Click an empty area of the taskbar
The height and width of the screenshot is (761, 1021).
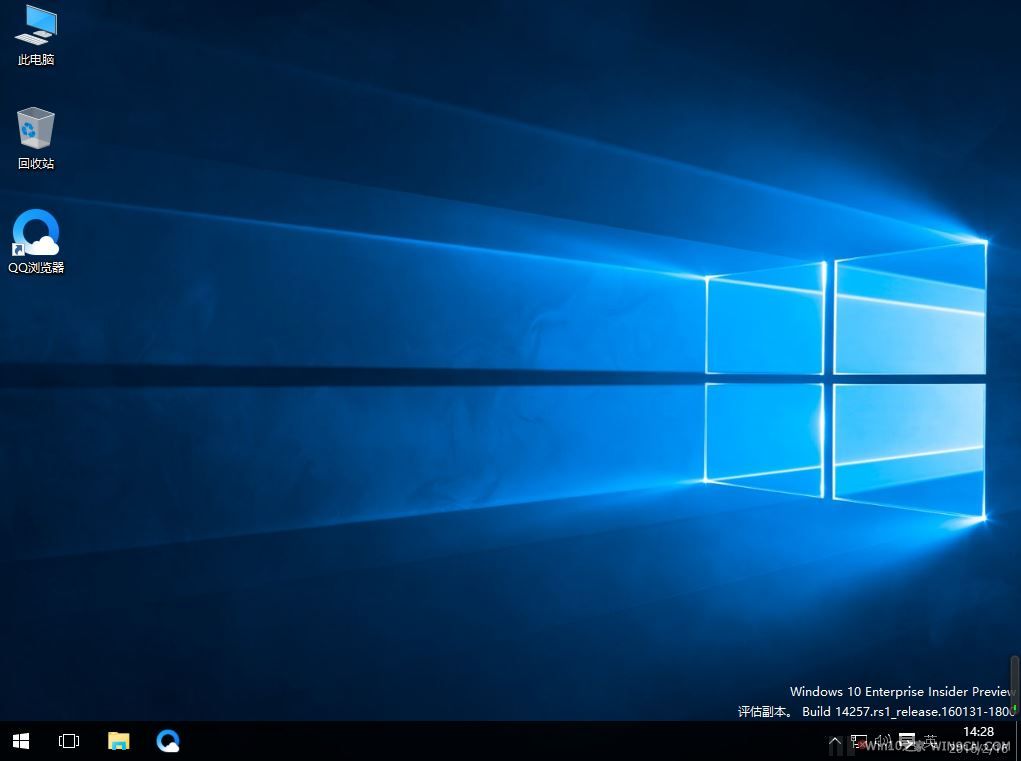(500, 741)
